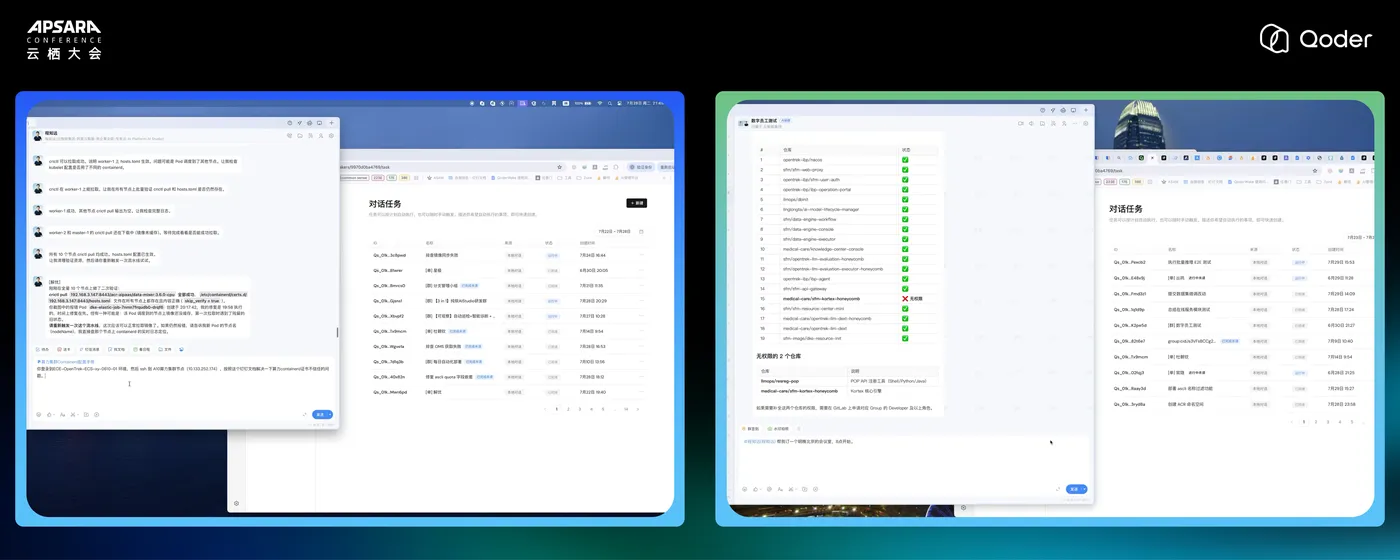1400x560 pixels.
Task: Click opentrek-ibp/nacos row in right chat table
Action: click(x=848, y=159)
